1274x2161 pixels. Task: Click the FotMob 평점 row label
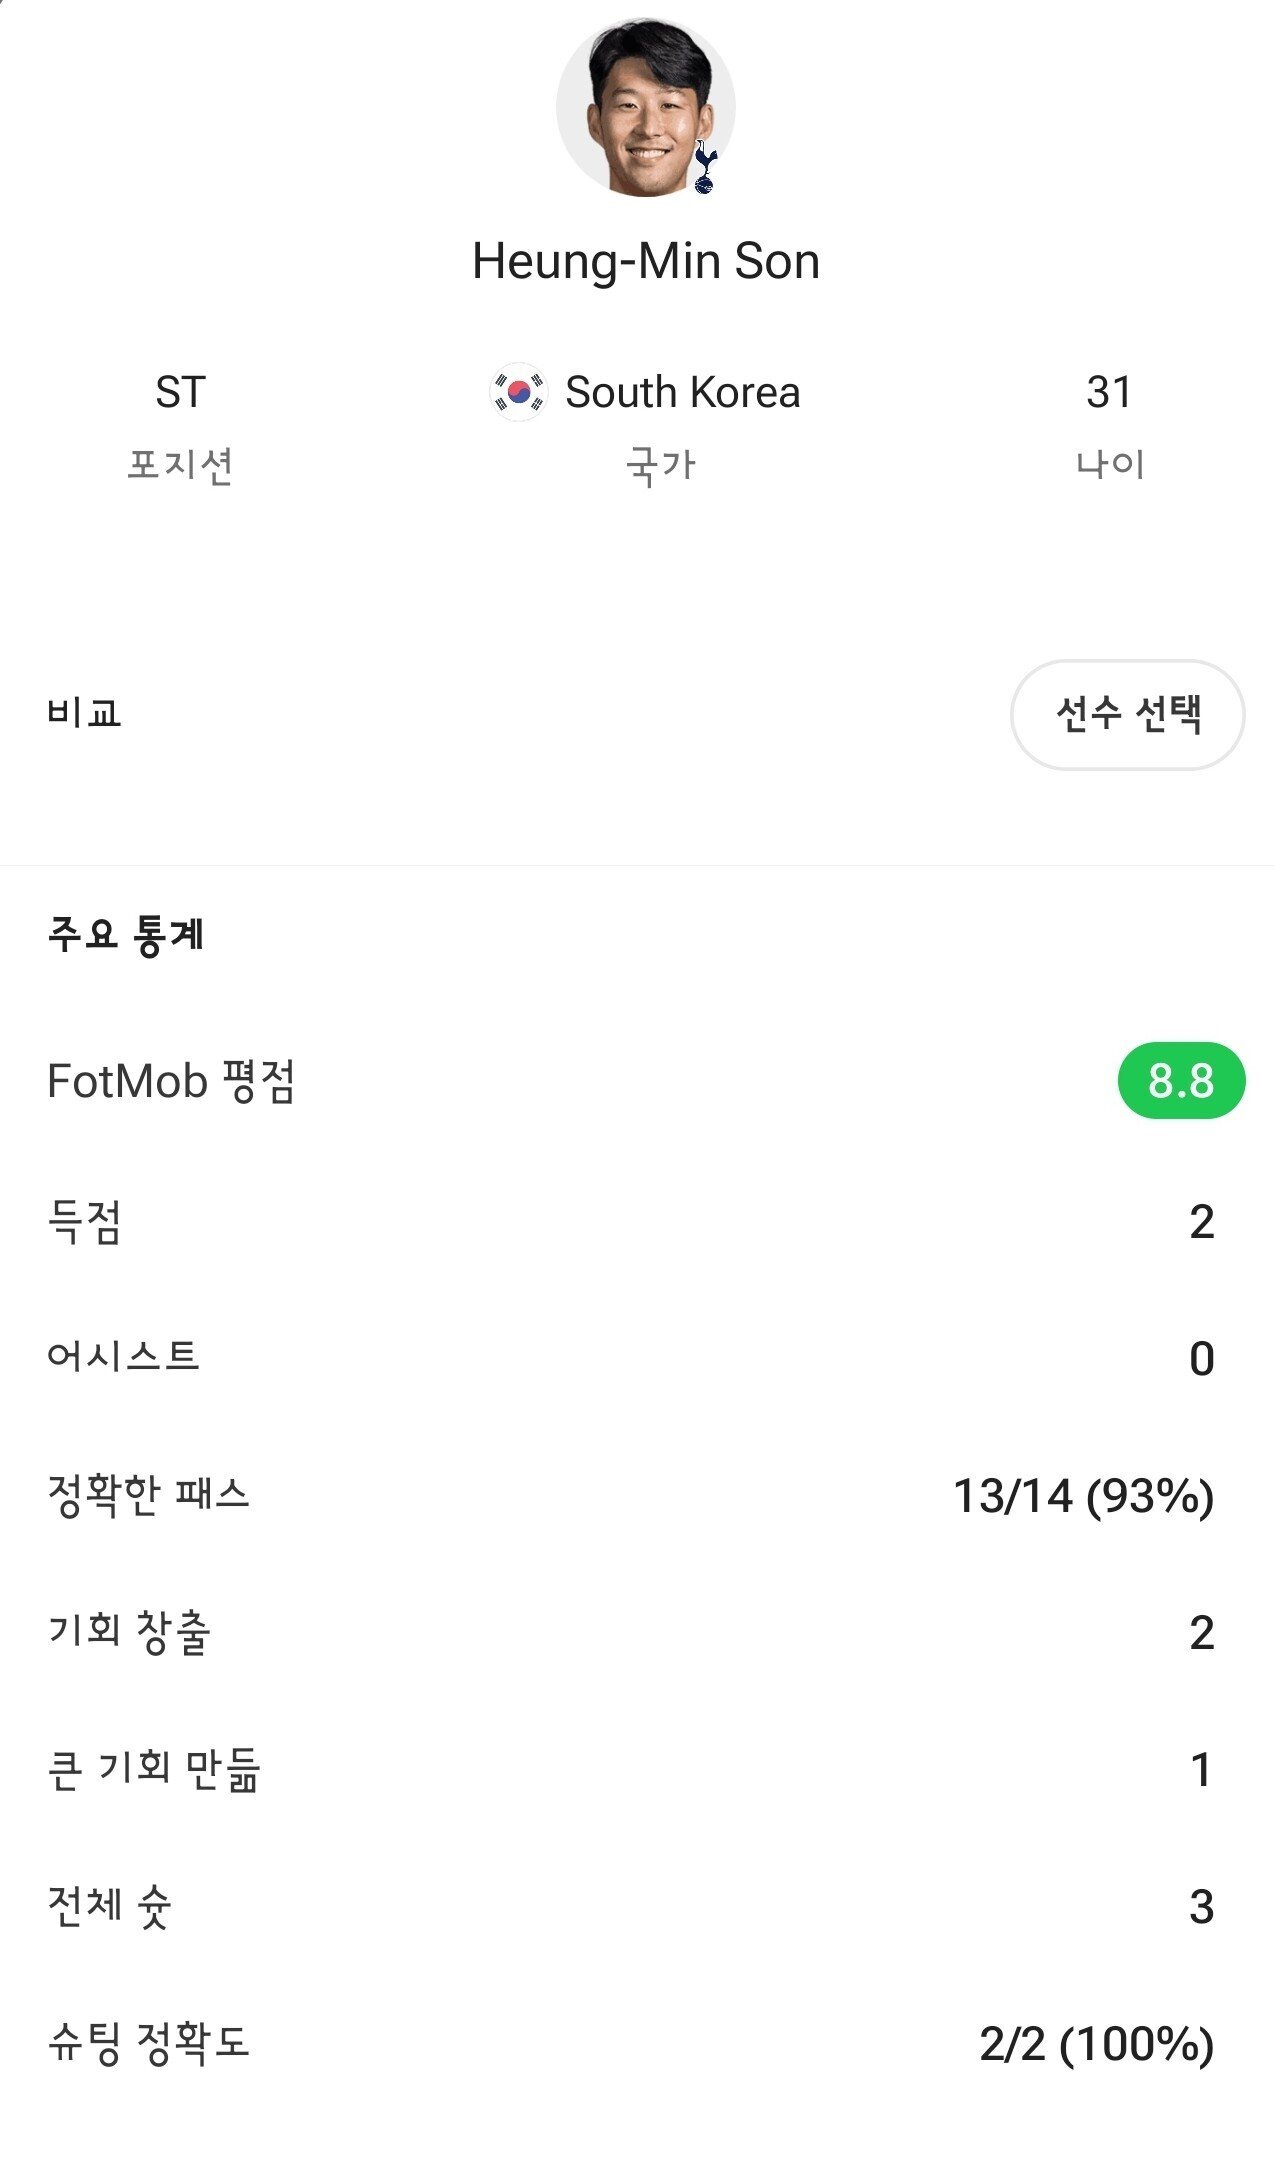click(x=171, y=1081)
